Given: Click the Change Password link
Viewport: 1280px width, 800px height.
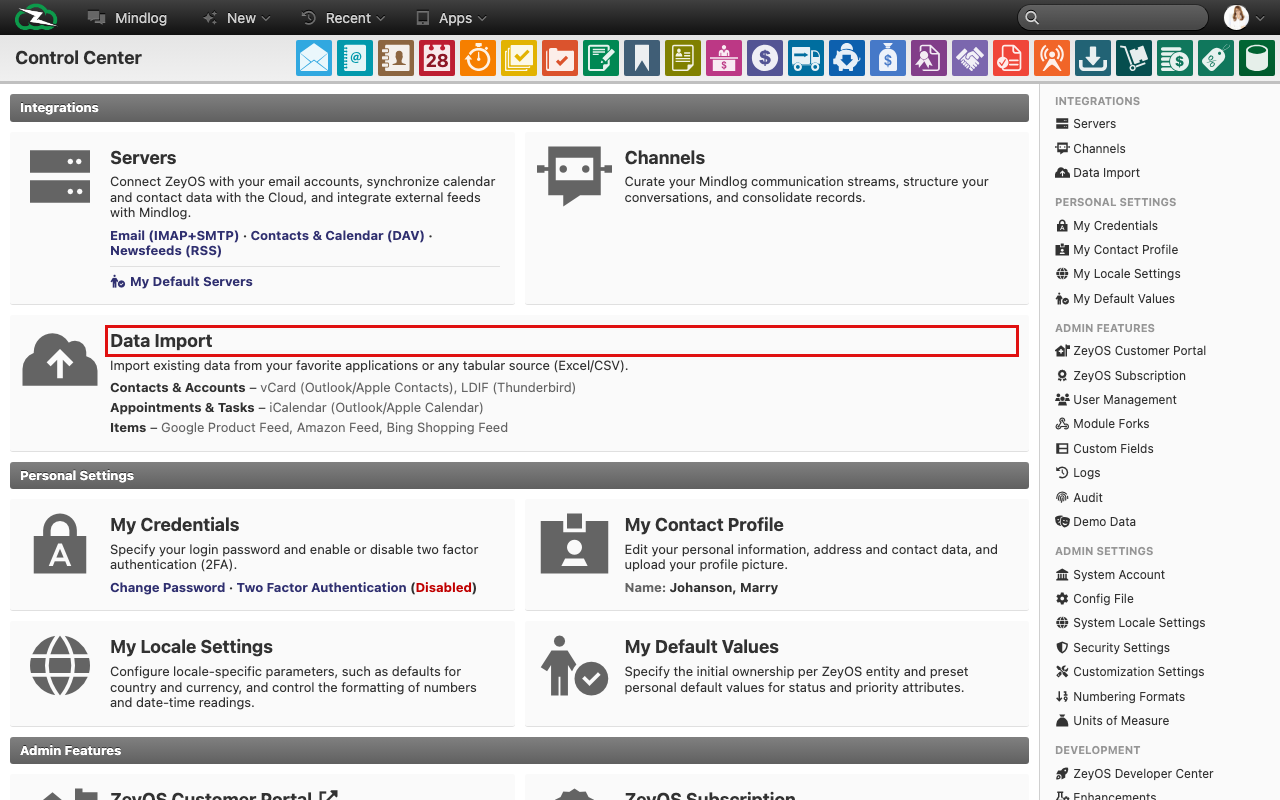Looking at the screenshot, I should coord(168,588).
